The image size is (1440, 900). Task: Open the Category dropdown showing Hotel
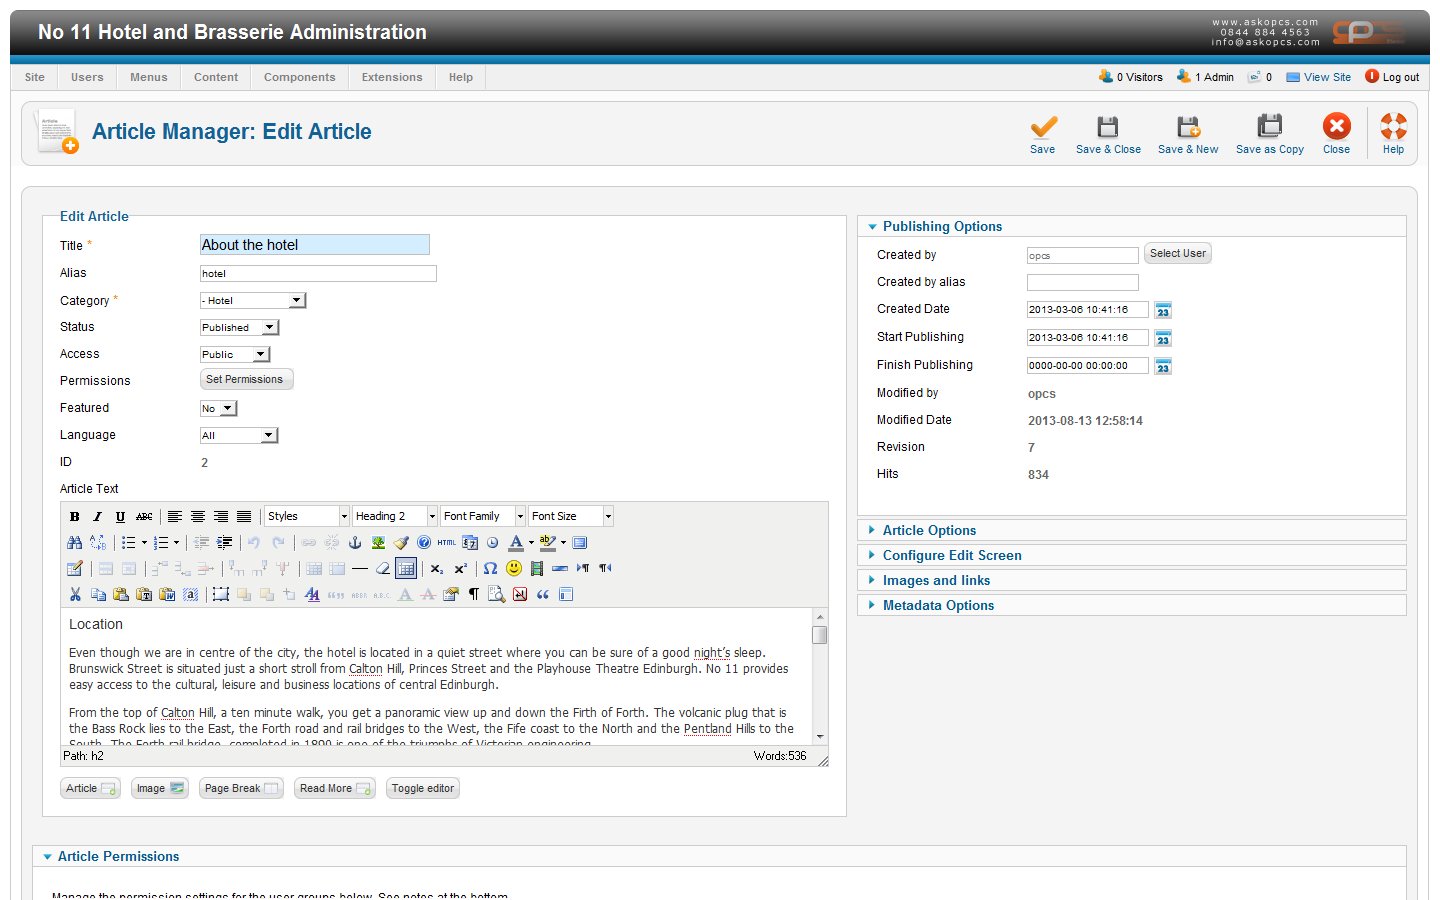coord(253,301)
